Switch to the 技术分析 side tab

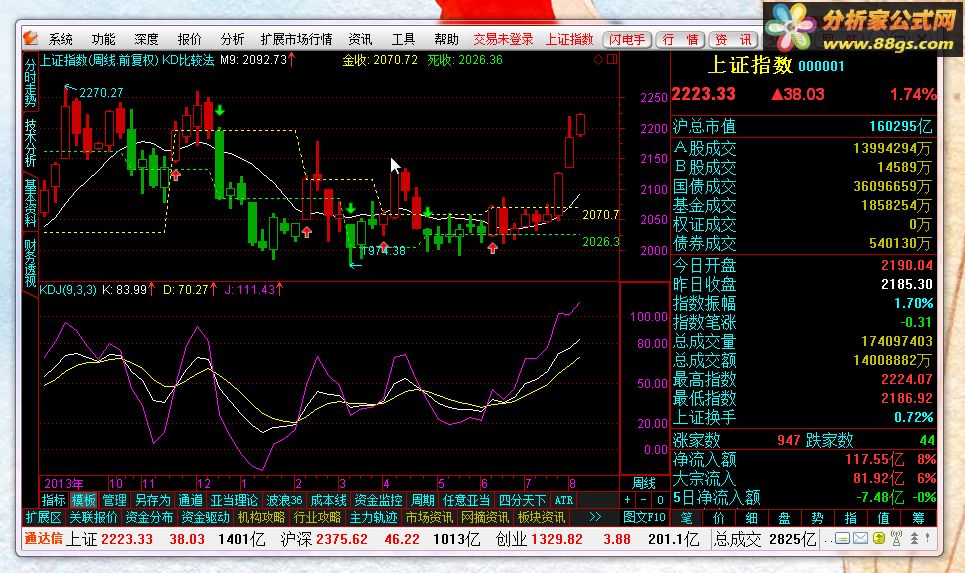click(x=30, y=143)
